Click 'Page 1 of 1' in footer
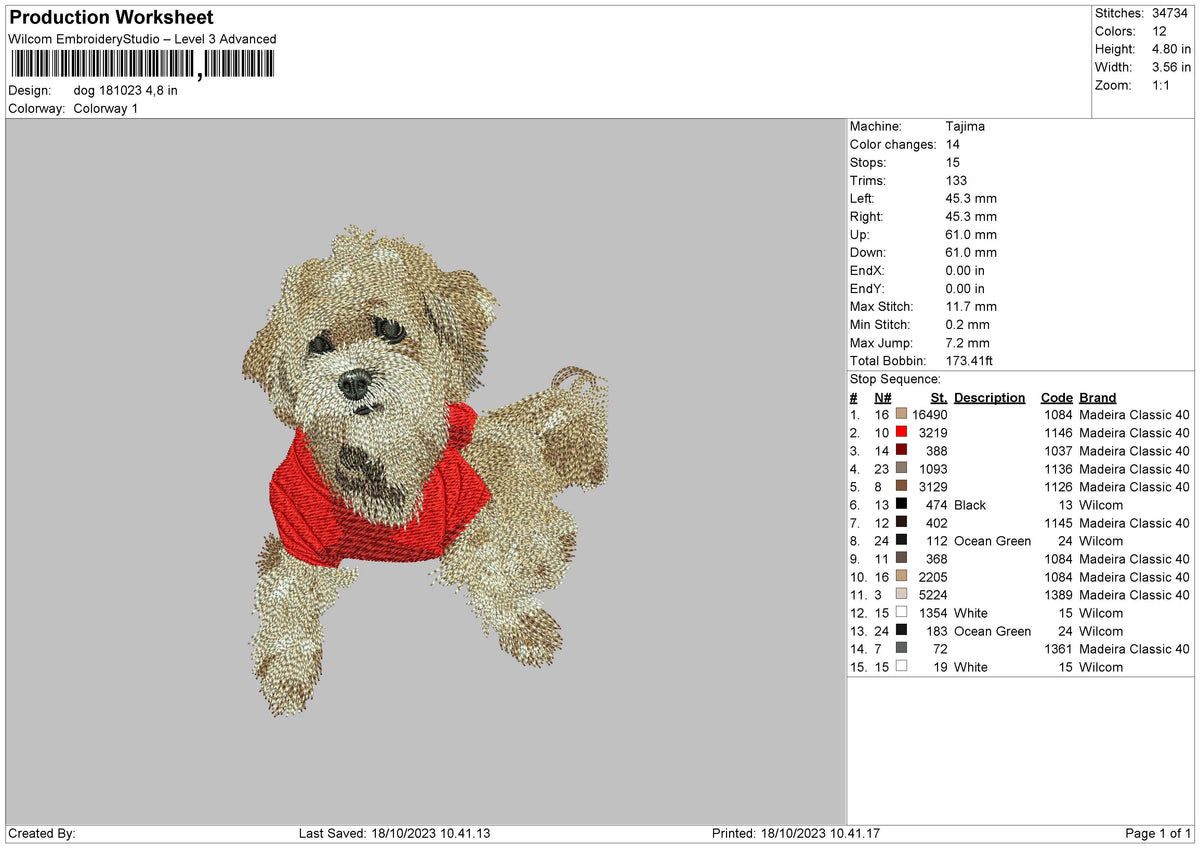 1158,833
